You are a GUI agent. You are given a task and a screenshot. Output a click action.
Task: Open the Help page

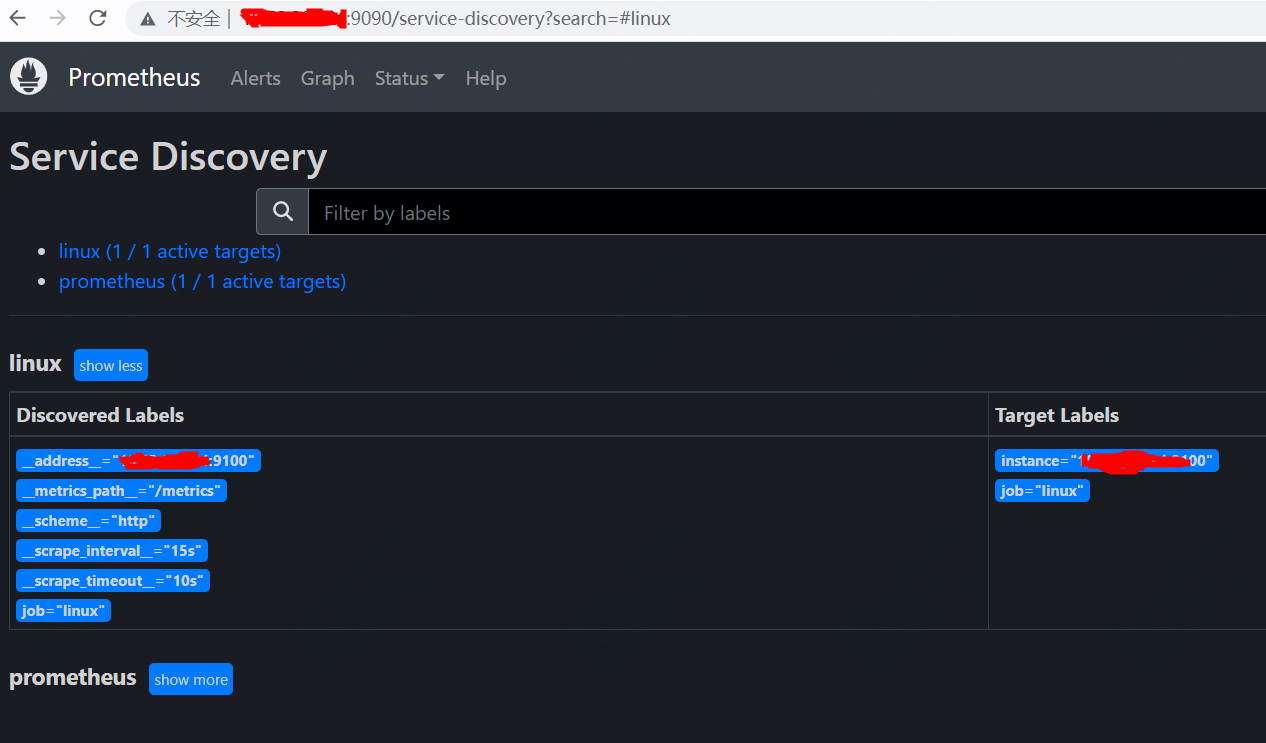point(485,78)
